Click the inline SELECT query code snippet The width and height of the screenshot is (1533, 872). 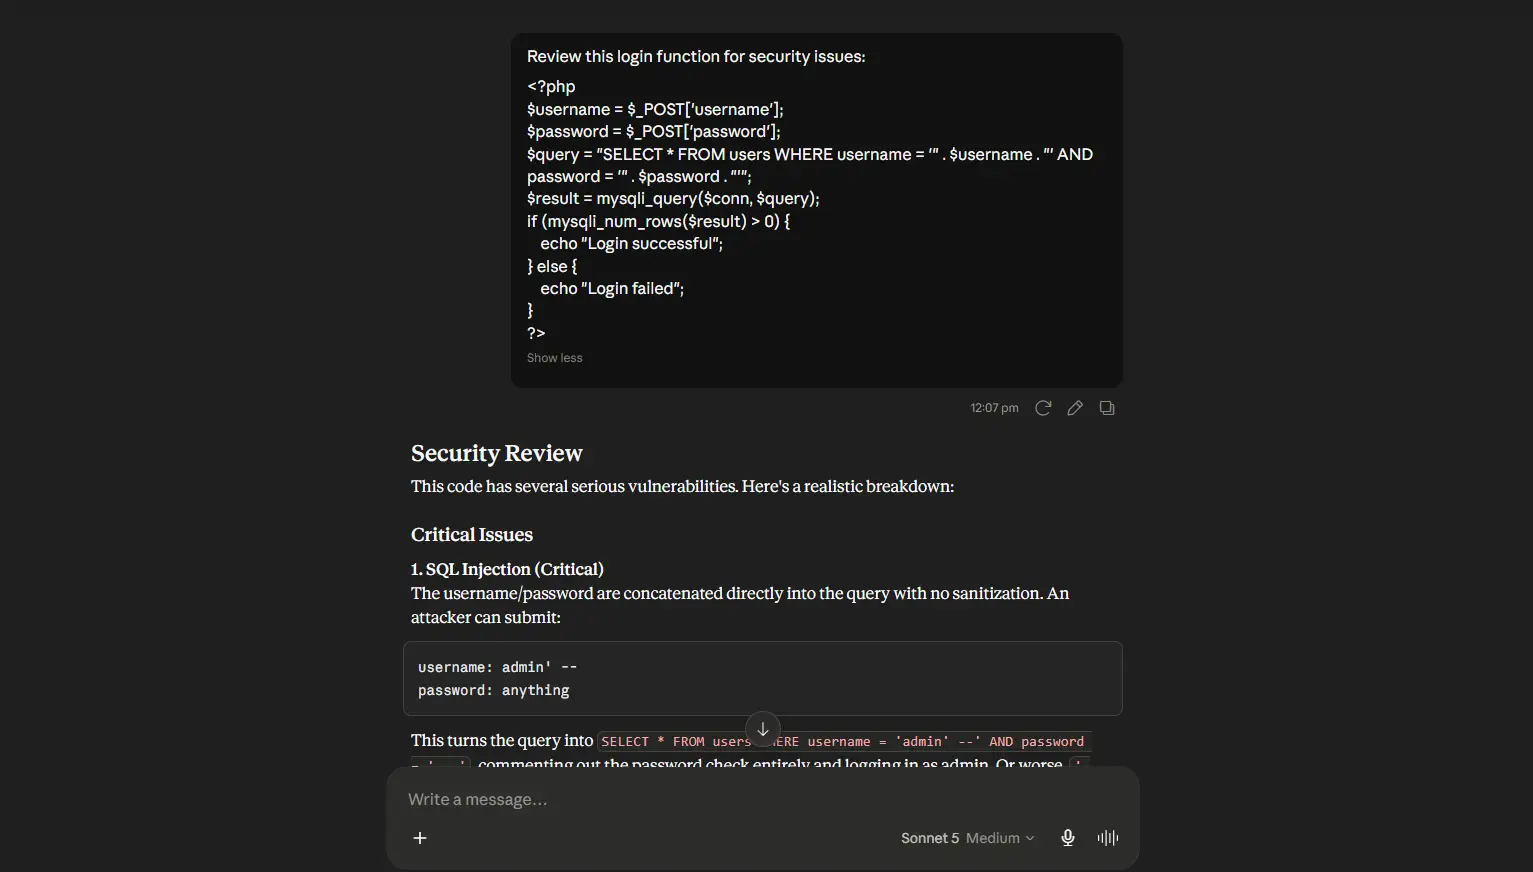[x=842, y=741]
